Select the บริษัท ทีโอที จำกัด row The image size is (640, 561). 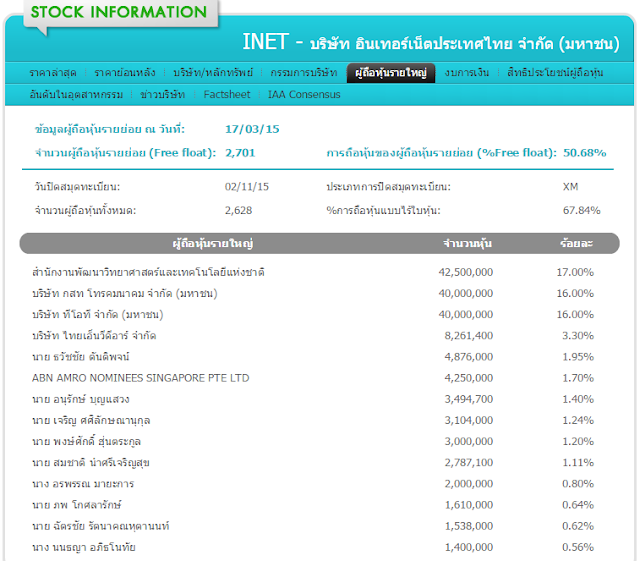coord(313,315)
